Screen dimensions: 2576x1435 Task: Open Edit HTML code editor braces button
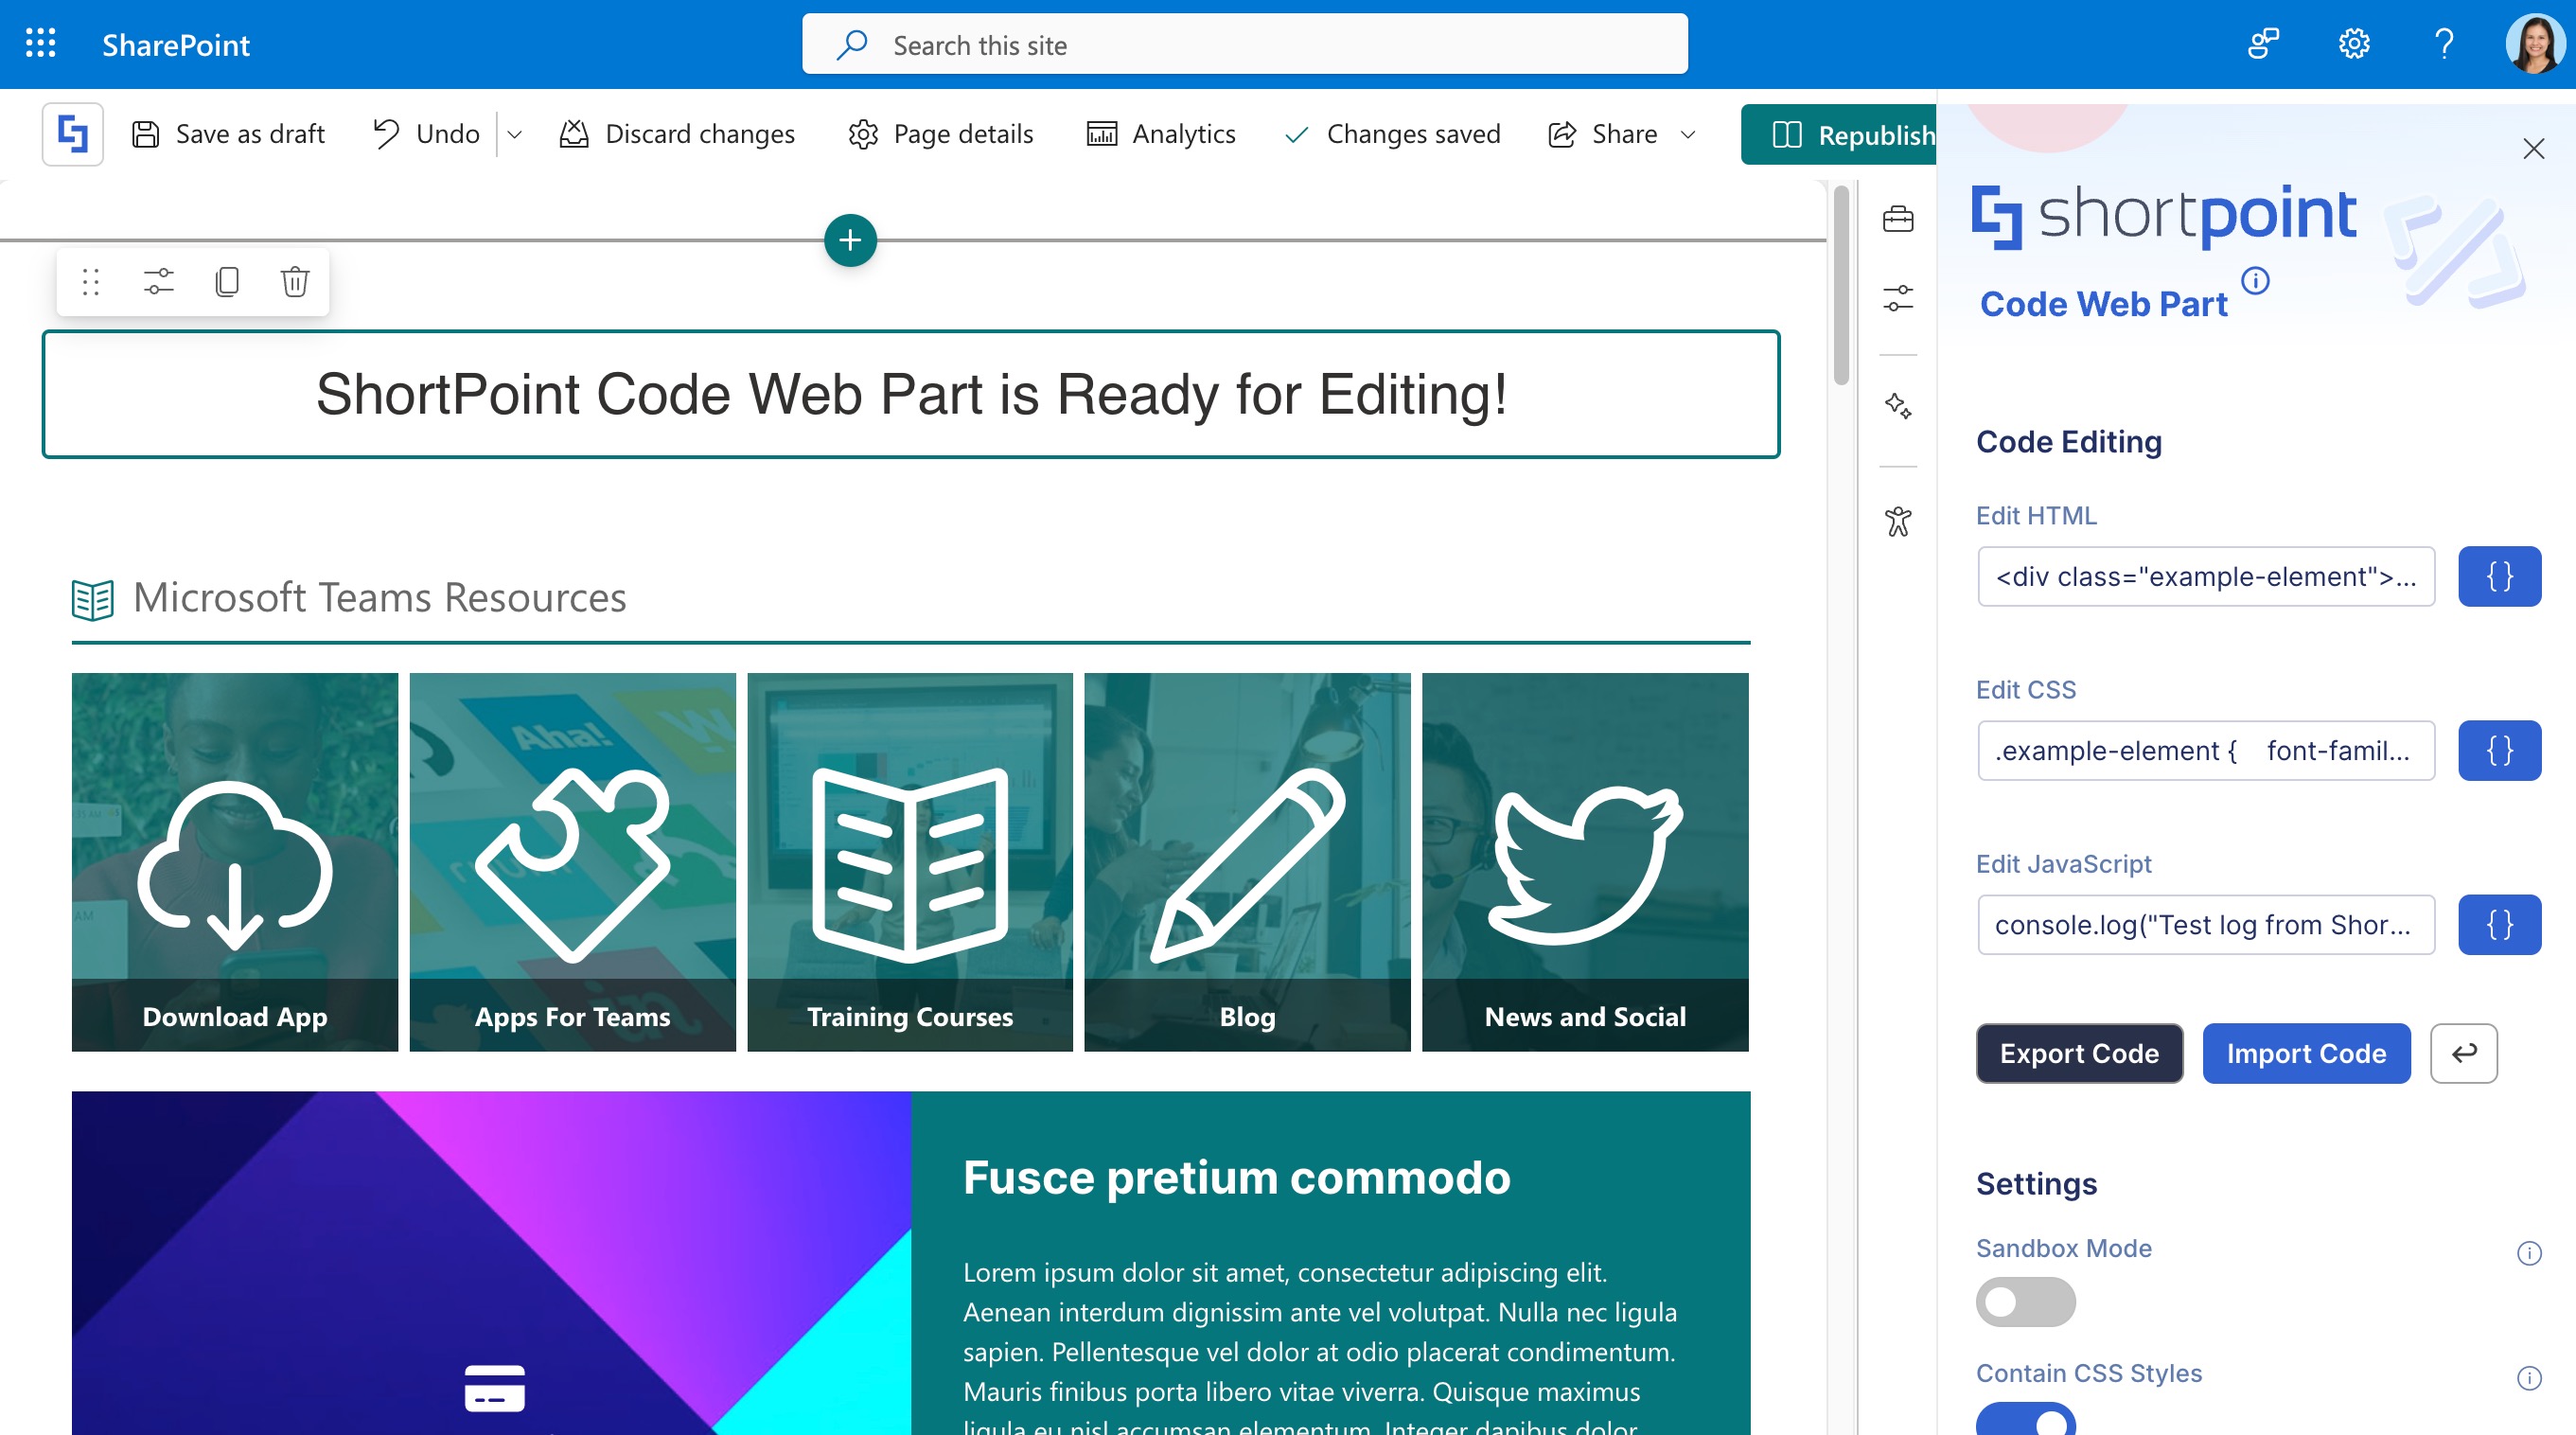coord(2498,576)
